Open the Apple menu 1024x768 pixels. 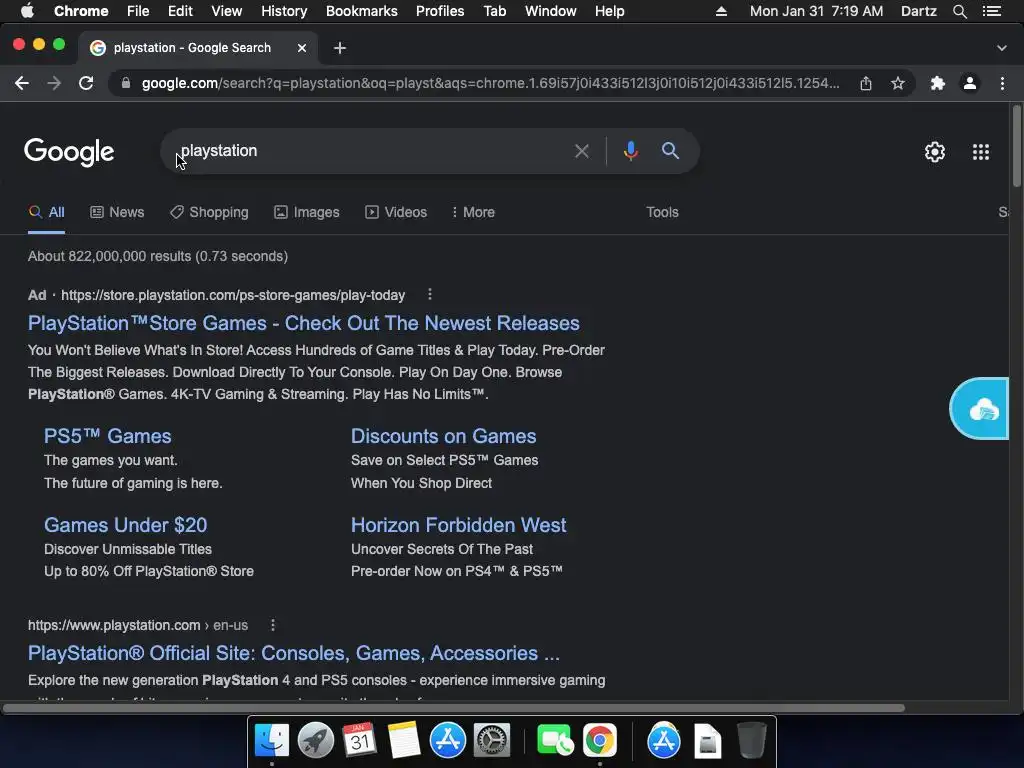click(x=27, y=11)
